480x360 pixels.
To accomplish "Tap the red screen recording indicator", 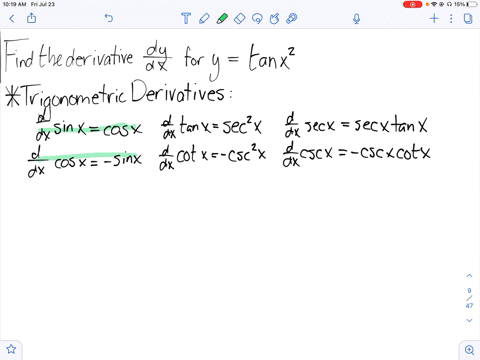I will pyautogui.click(x=412, y=4).
